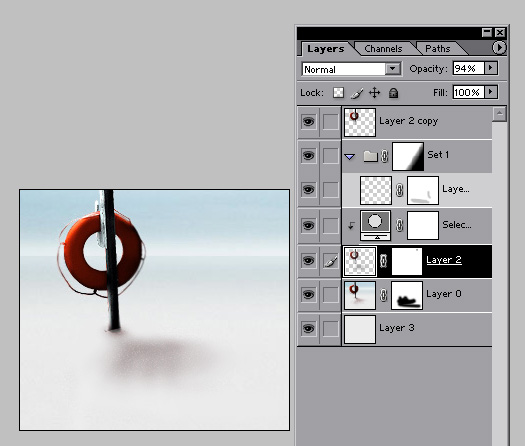The height and width of the screenshot is (446, 525).
Task: Toggle link box for Laye... layer row
Action: pyautogui.click(x=330, y=190)
